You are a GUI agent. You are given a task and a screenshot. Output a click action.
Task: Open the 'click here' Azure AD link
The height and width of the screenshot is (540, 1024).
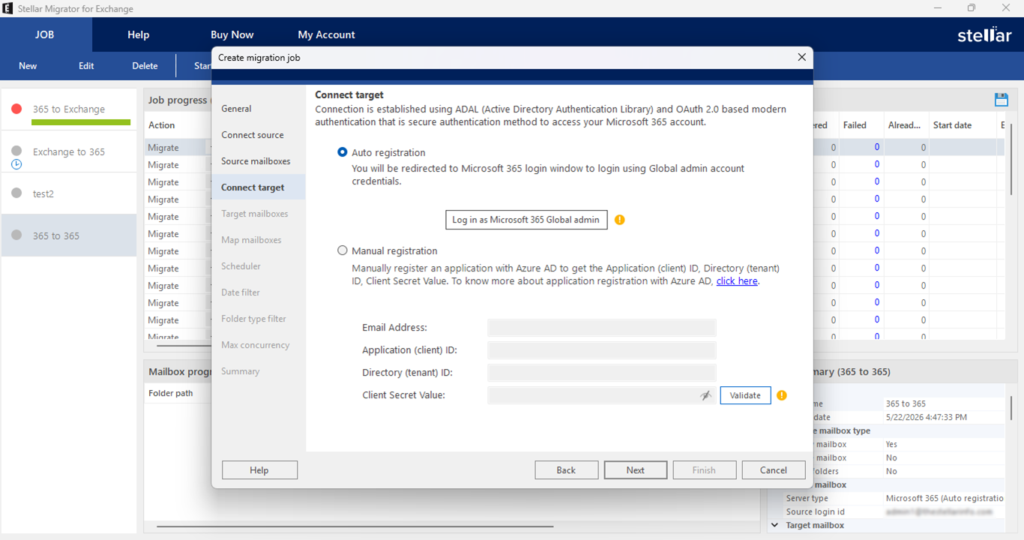tap(737, 281)
